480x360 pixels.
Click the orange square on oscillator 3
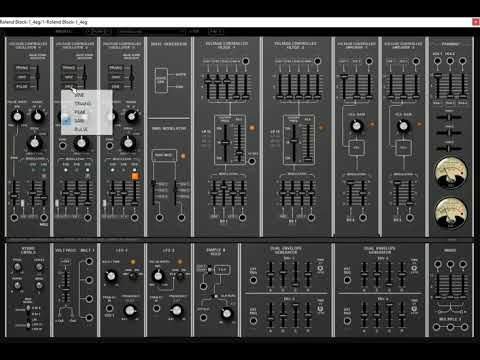tap(135, 176)
